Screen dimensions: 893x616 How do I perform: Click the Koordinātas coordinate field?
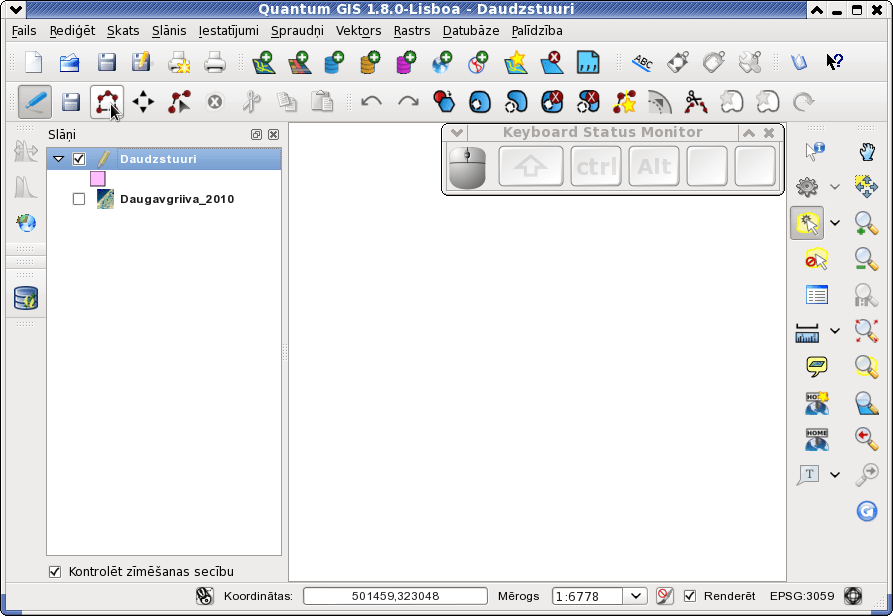395,596
